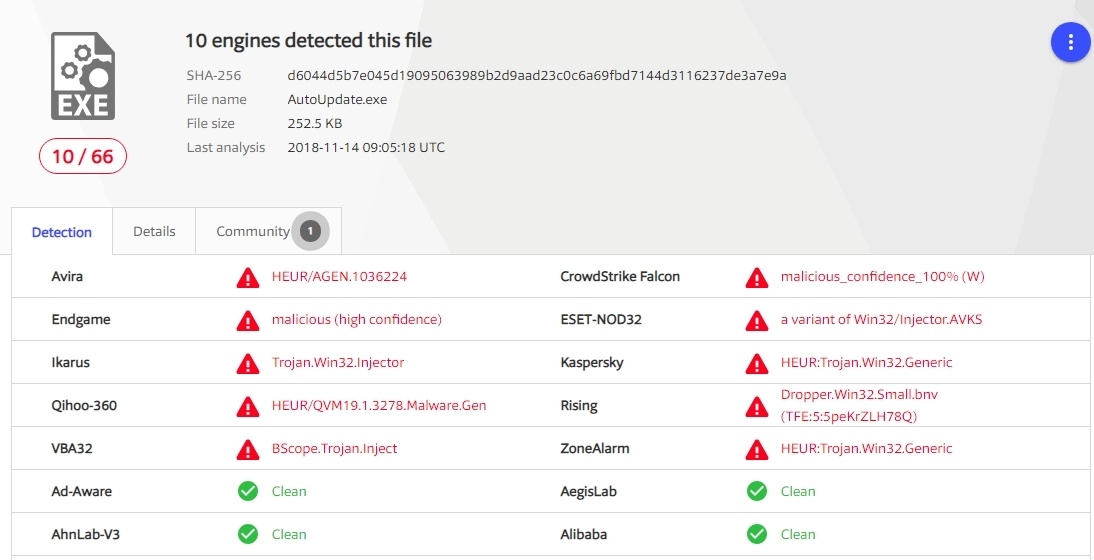Click the AegisLab clean checkmark icon
1094x560 pixels.
point(757,491)
